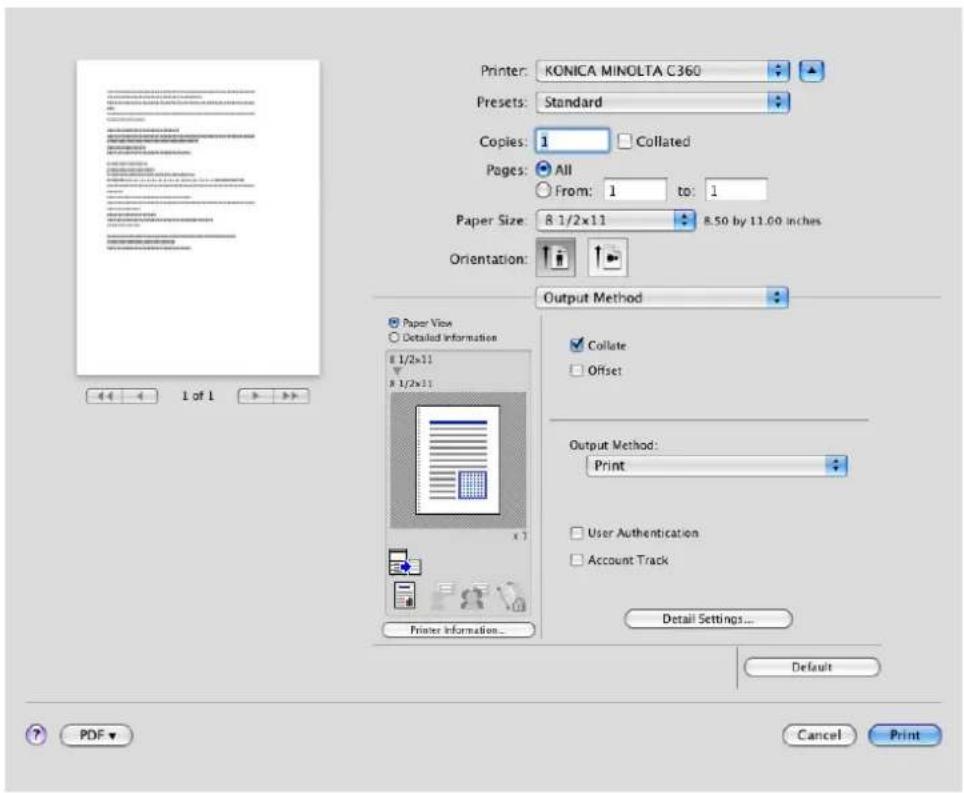This screenshot has width=964, height=793.
Task: Click the 8.50 by 11.00 inches text
Action: pos(762,221)
